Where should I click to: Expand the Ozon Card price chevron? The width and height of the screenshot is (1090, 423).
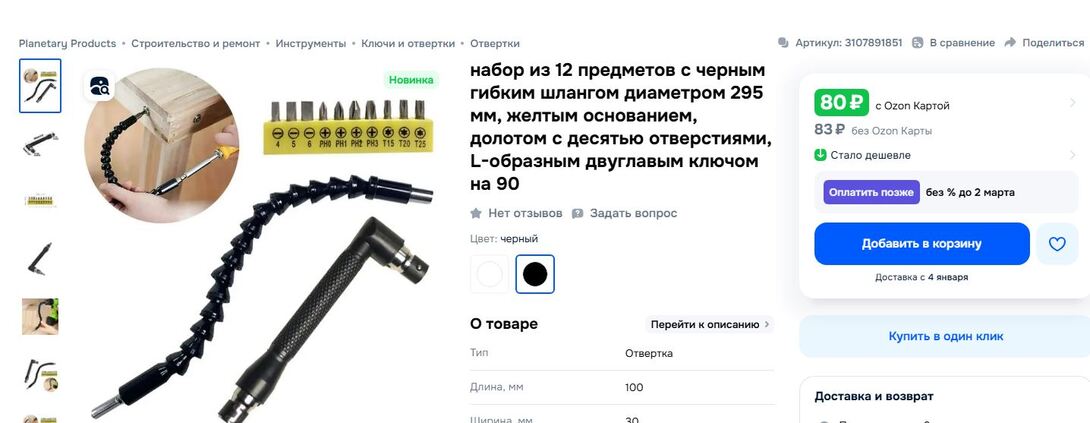pos(1073,104)
